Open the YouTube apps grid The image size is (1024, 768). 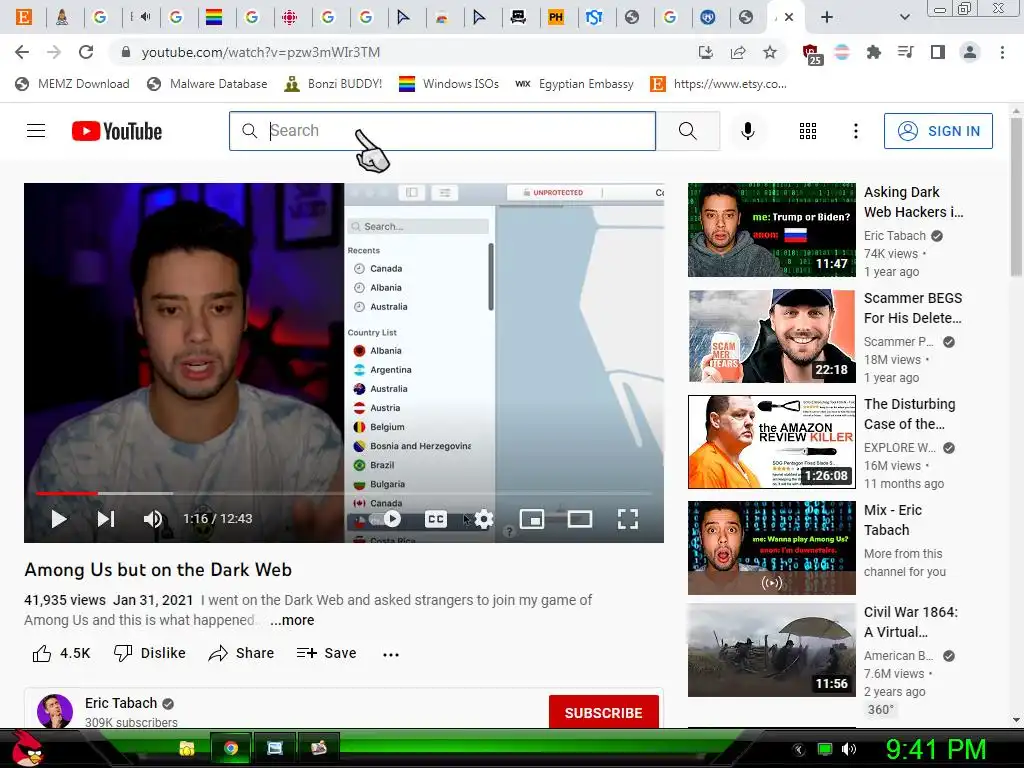coord(808,131)
